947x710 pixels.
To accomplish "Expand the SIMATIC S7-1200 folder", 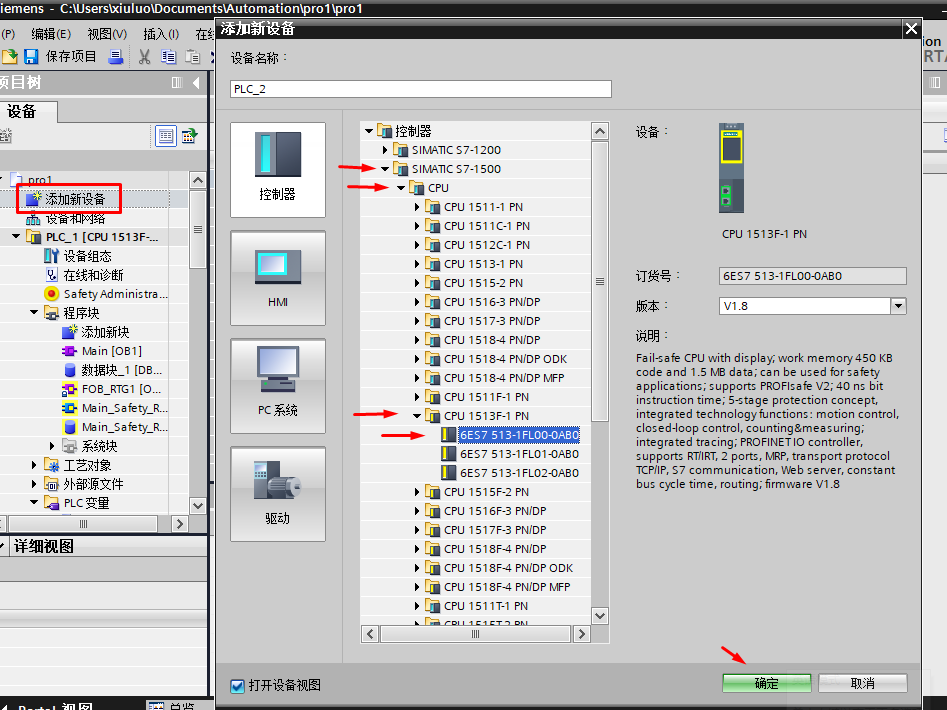I will [x=386, y=150].
